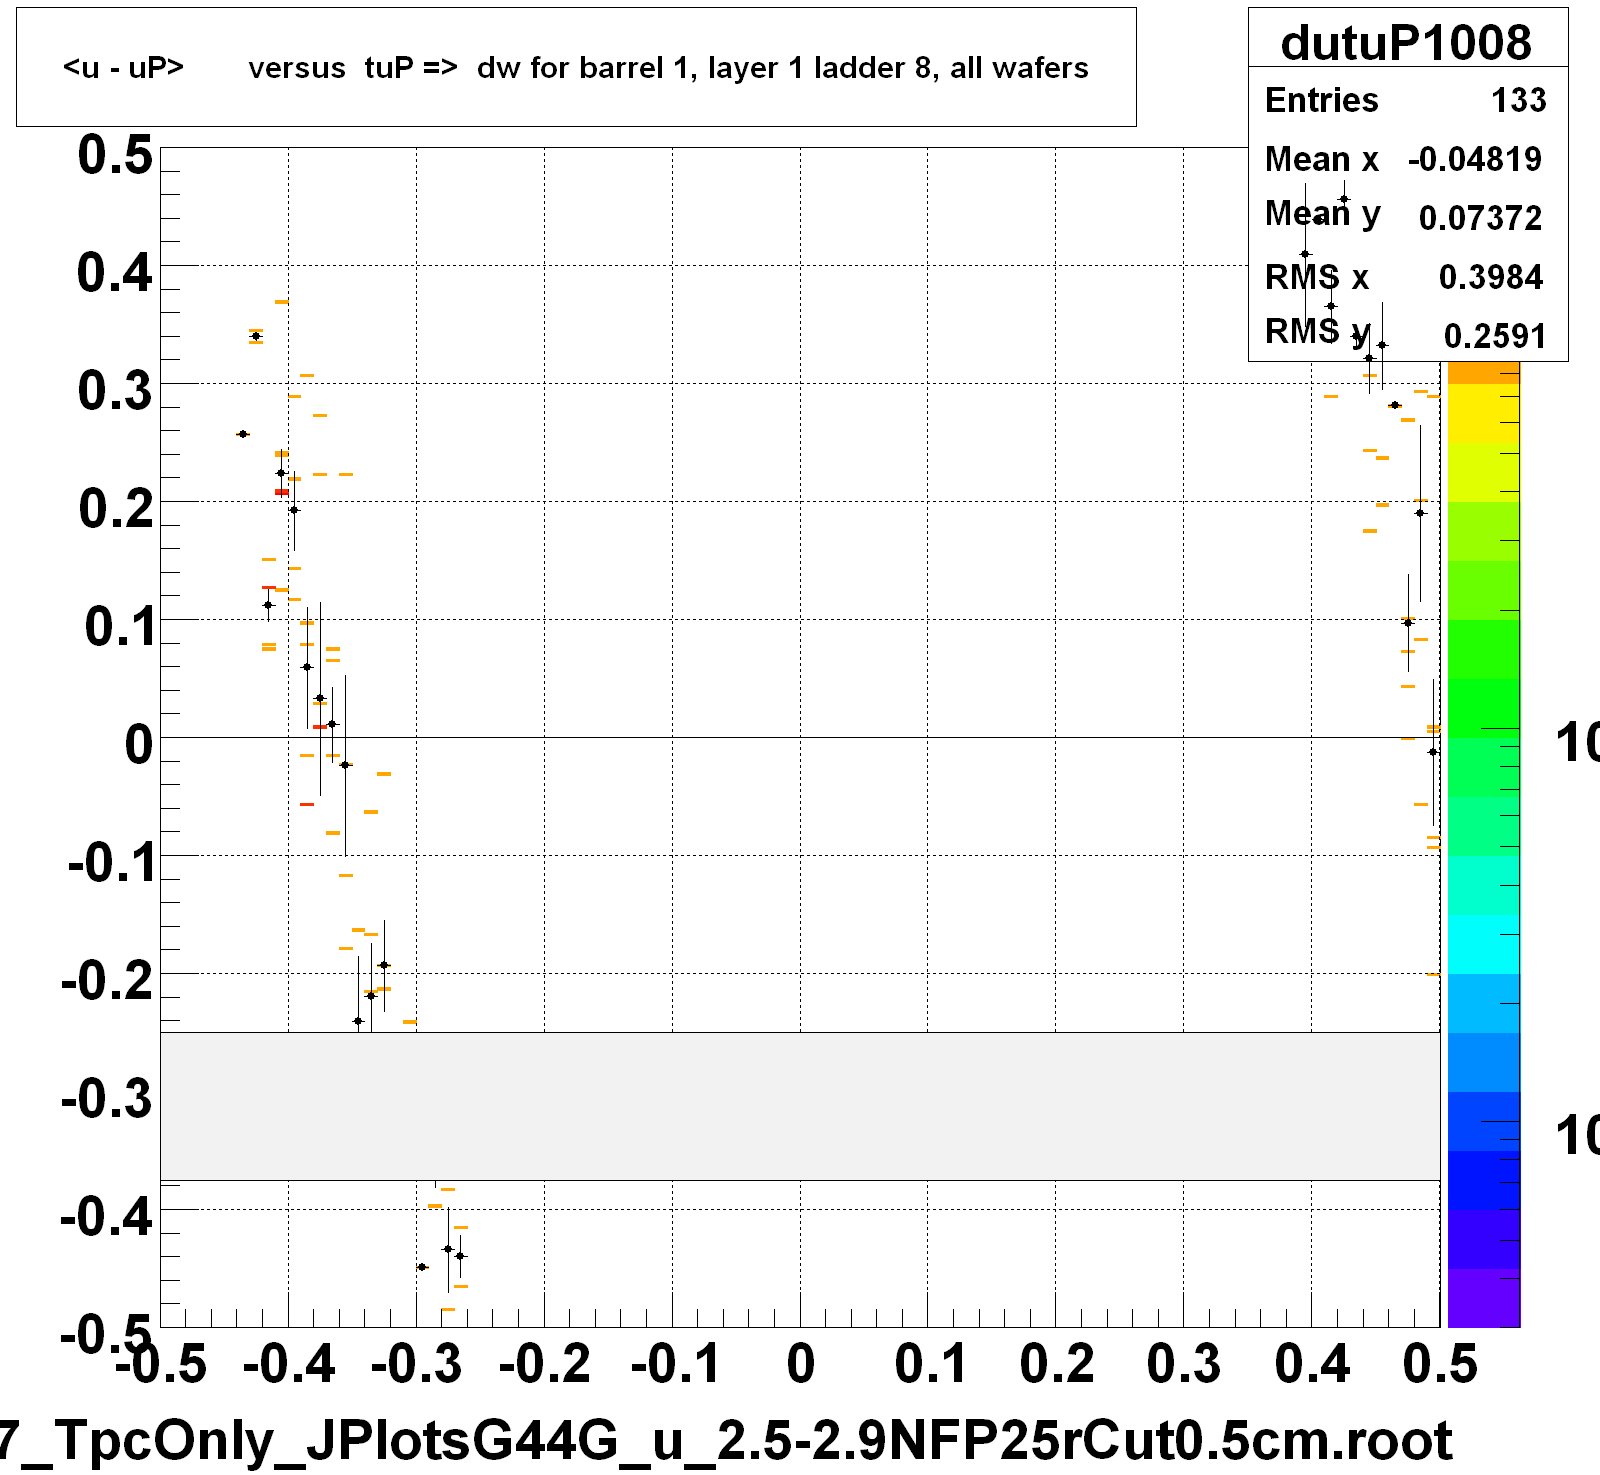Click x-axis label -0.2
Image resolution: width=1600 pixels, height=1475 pixels.
544,1363
